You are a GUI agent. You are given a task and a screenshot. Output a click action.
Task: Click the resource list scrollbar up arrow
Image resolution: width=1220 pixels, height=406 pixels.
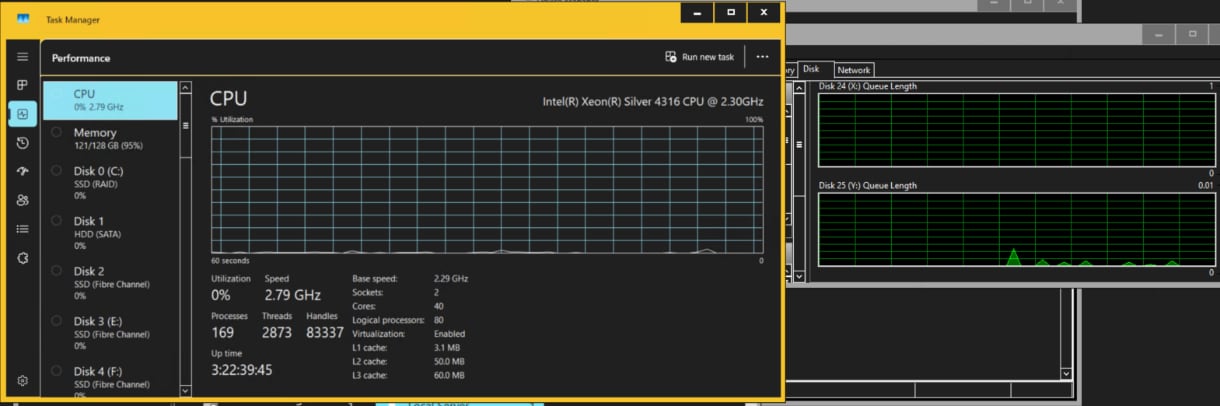pyautogui.click(x=185, y=88)
